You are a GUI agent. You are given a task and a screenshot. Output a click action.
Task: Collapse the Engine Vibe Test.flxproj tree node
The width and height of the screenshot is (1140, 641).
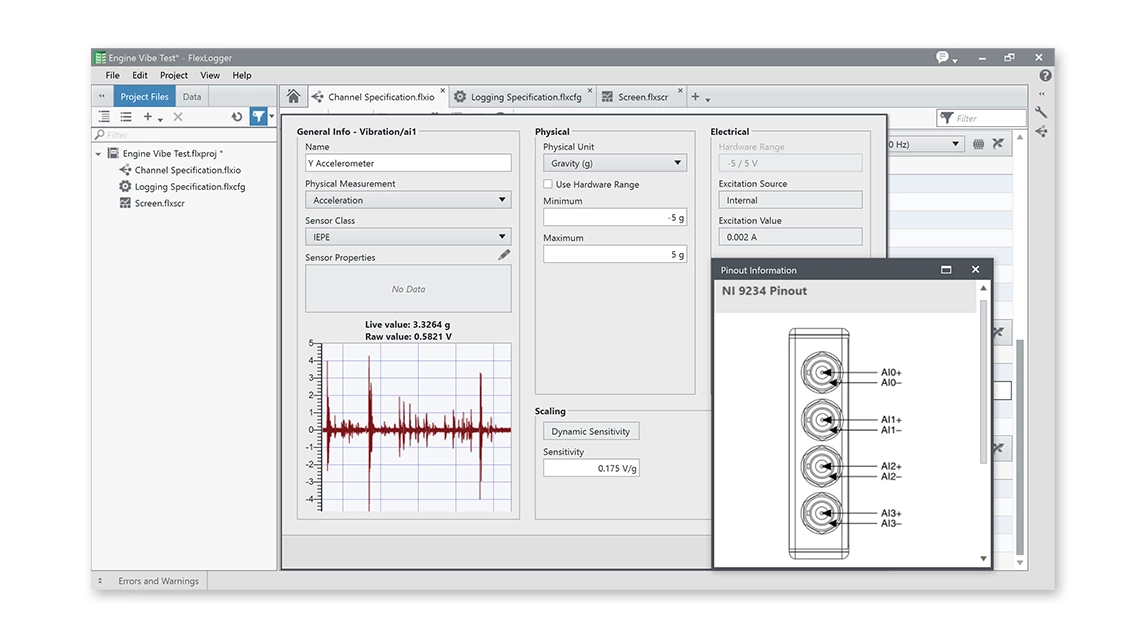[98, 153]
